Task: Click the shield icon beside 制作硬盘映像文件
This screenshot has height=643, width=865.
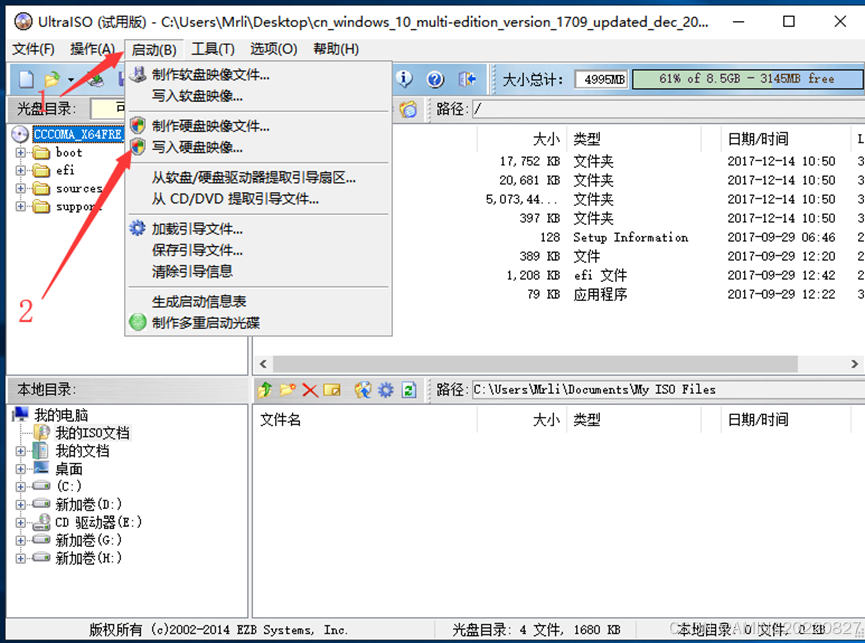Action: [x=138, y=125]
